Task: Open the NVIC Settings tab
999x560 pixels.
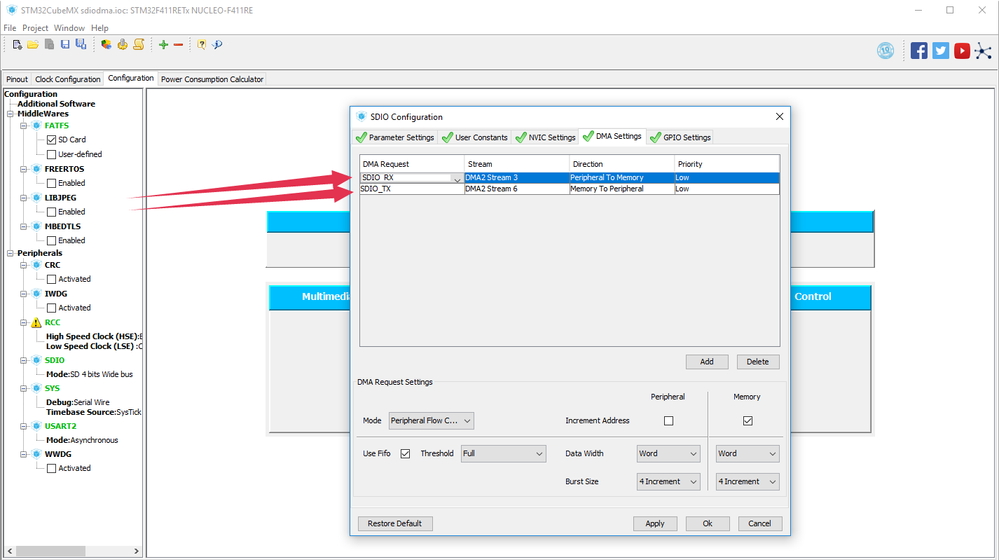Action: coord(545,137)
